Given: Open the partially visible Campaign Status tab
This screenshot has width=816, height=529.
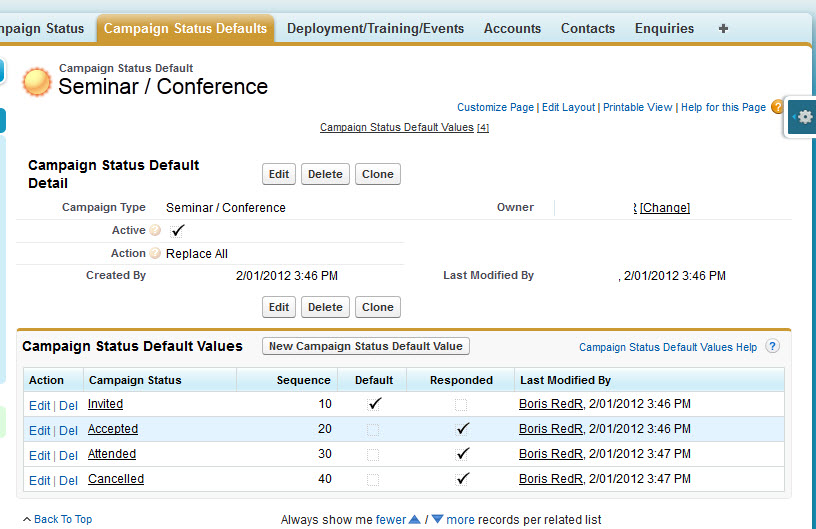Looking at the screenshot, I should [x=43, y=29].
